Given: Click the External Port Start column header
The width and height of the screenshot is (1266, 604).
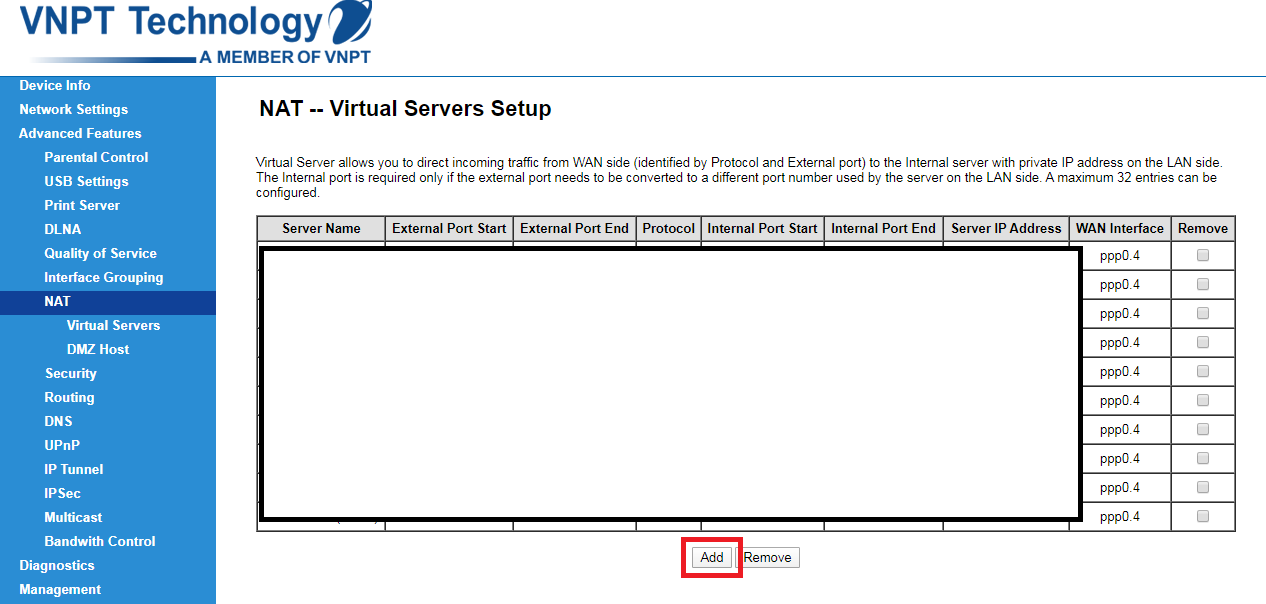Looking at the screenshot, I should [x=449, y=228].
